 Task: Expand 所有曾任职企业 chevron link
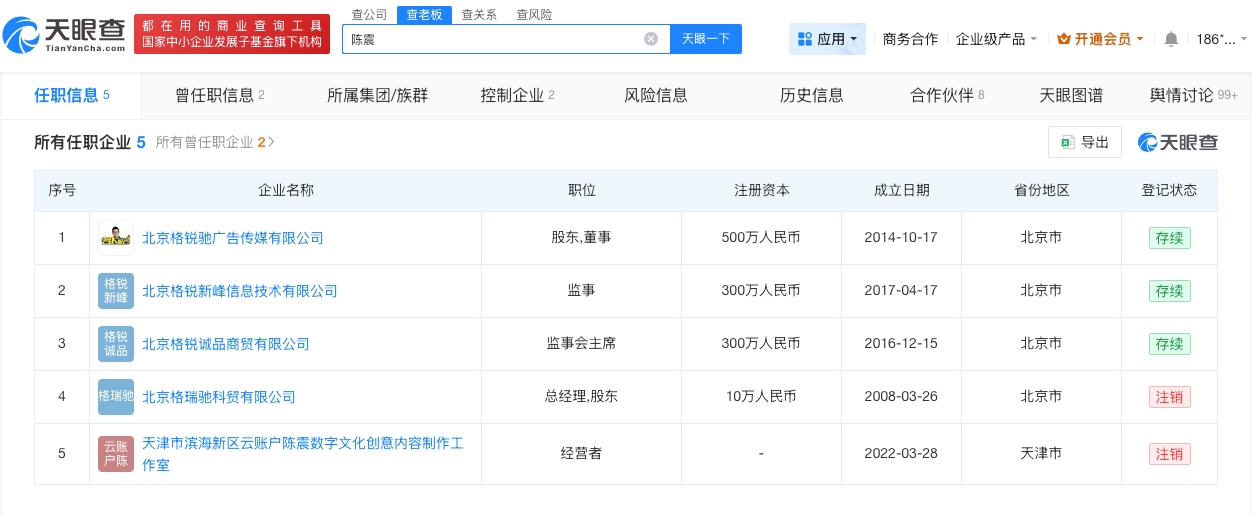pos(215,142)
